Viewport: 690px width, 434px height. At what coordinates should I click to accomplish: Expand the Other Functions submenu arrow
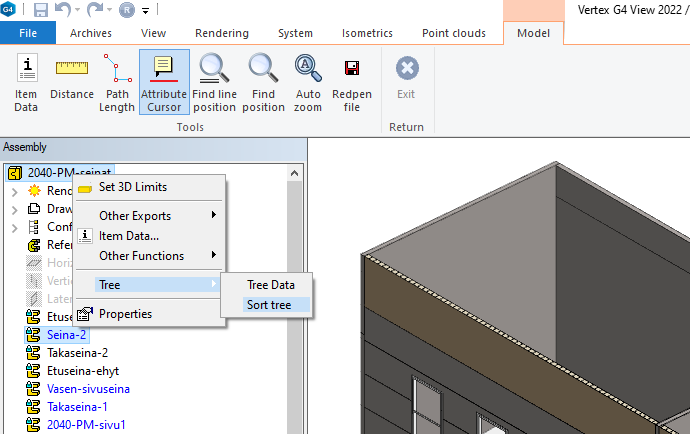[213, 256]
